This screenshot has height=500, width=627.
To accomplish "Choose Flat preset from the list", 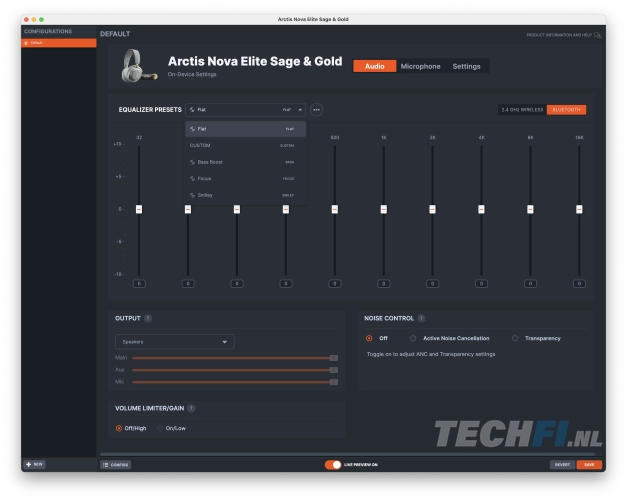I will point(246,129).
